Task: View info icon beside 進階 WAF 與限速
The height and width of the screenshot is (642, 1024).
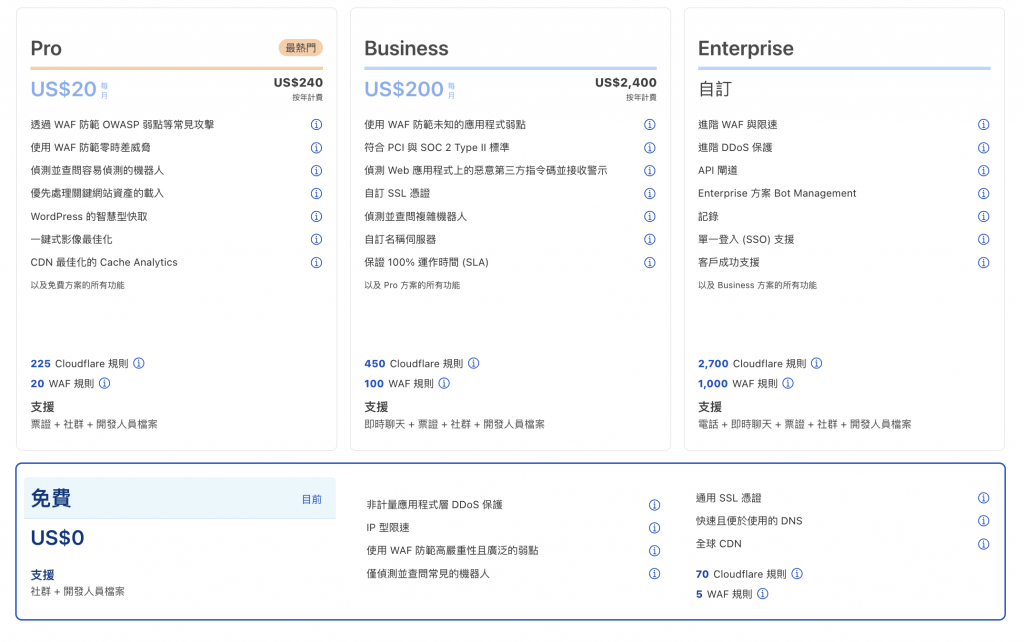Action: coord(984,125)
